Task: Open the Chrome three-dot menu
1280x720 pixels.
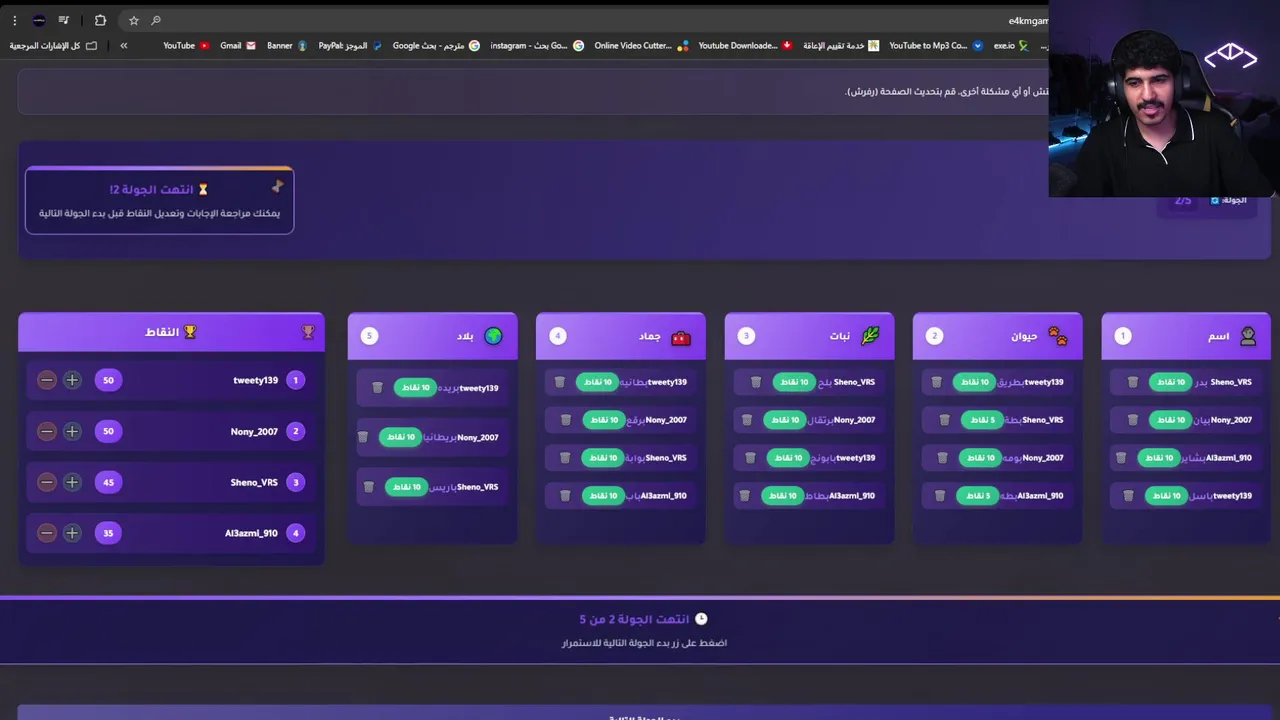Action: tap(14, 20)
